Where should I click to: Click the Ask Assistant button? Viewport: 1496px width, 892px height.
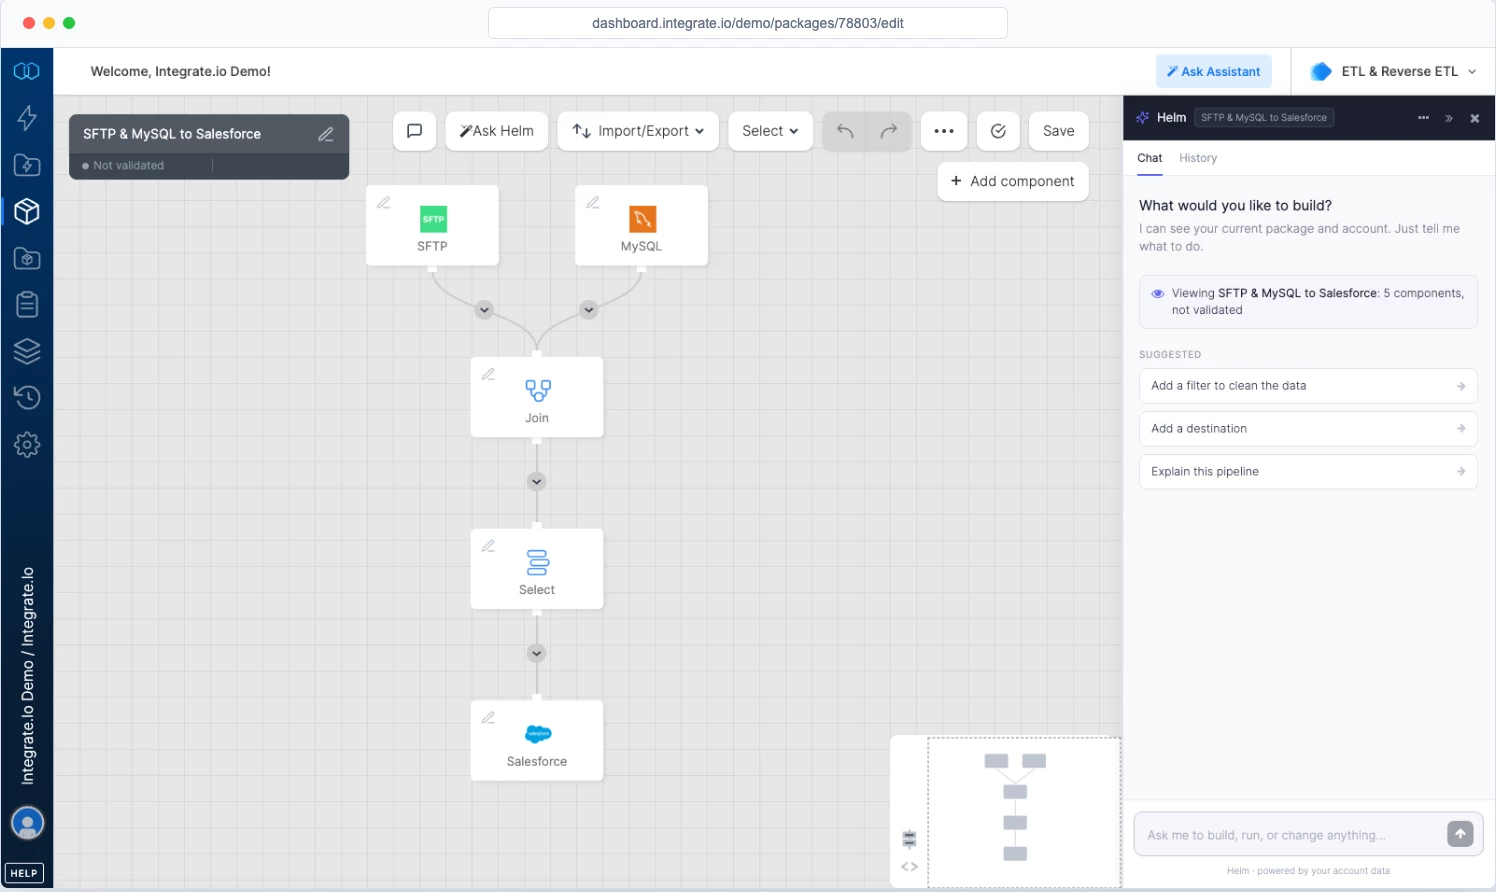tap(1214, 71)
